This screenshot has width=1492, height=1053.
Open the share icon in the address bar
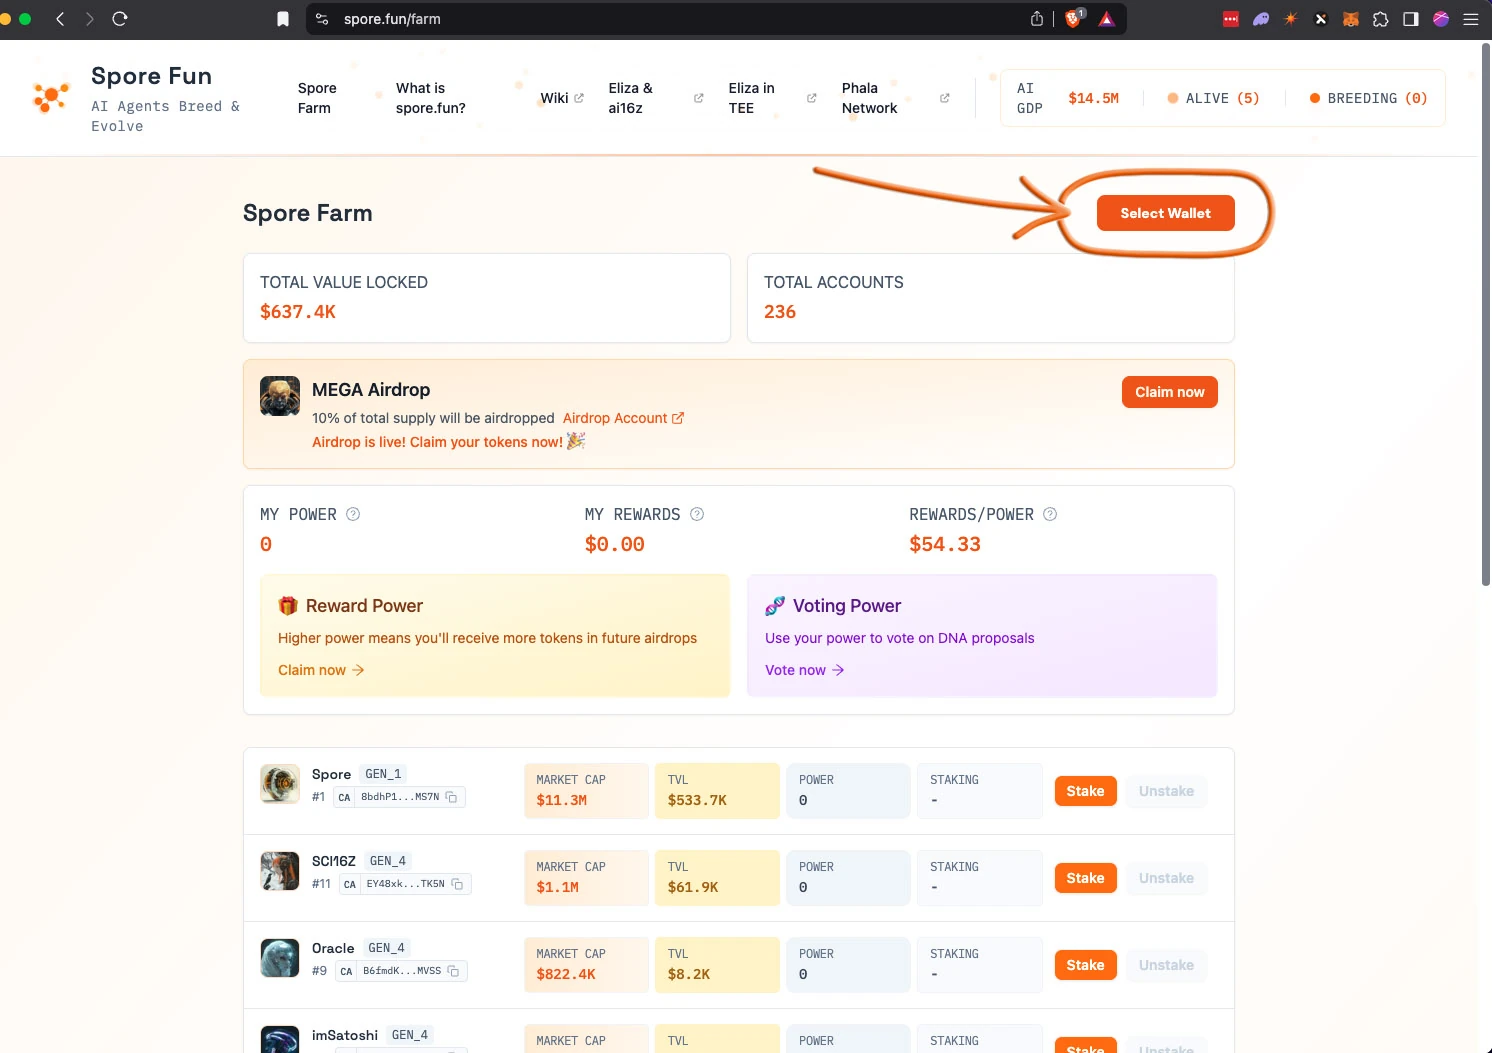1037,19
